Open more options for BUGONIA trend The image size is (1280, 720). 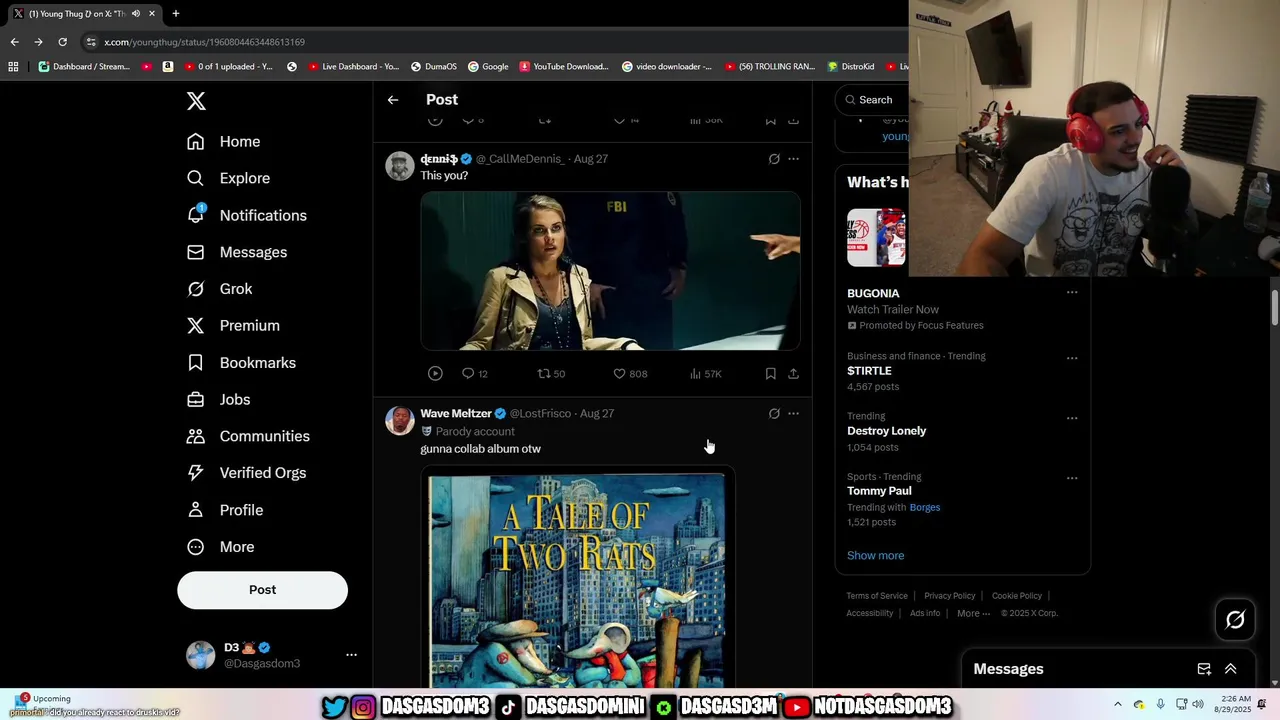(x=1072, y=293)
